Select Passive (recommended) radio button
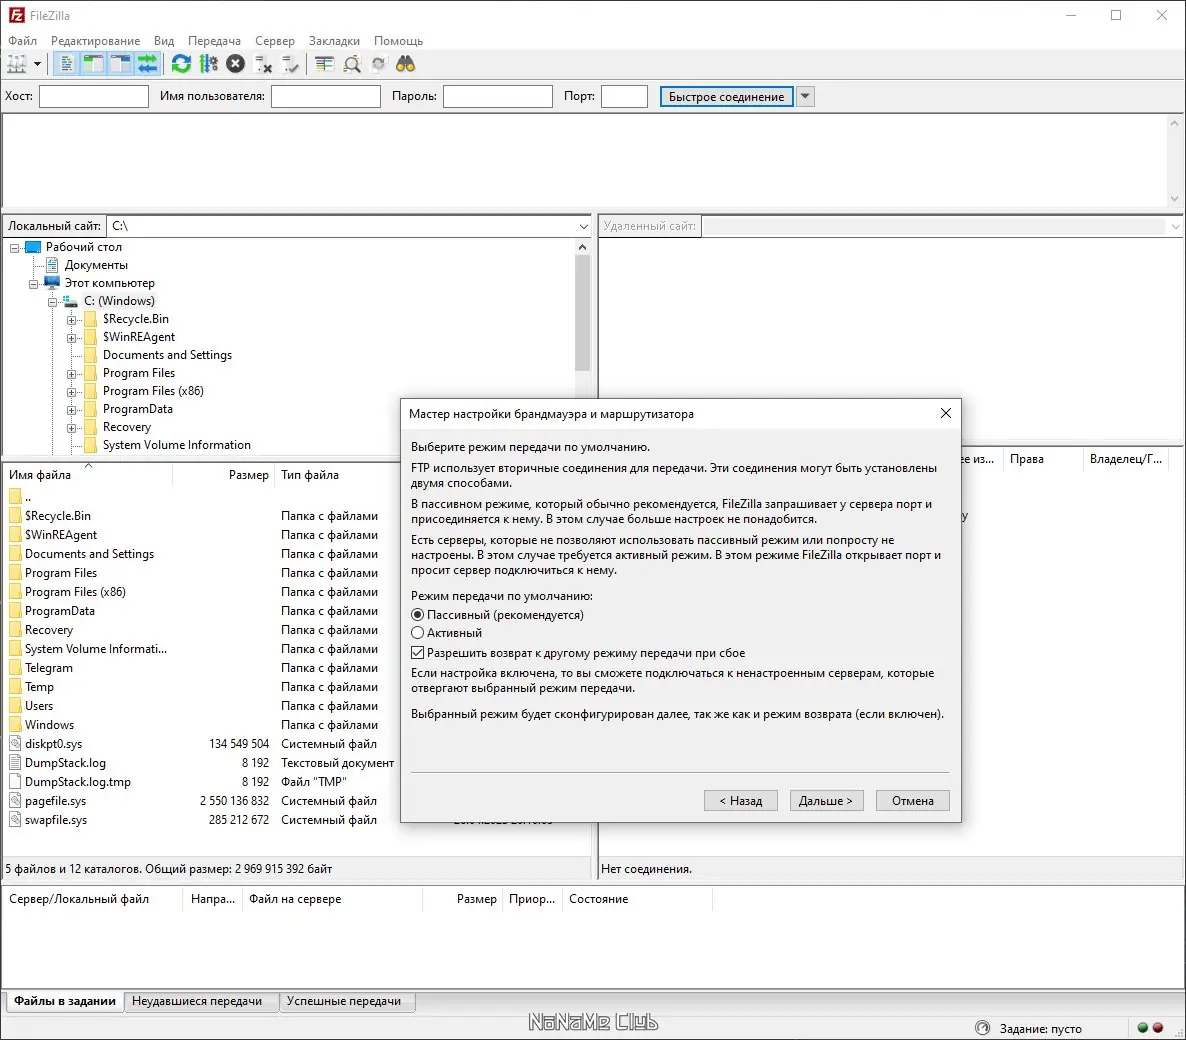Screen dimensions: 1186x1040 tap(418, 615)
